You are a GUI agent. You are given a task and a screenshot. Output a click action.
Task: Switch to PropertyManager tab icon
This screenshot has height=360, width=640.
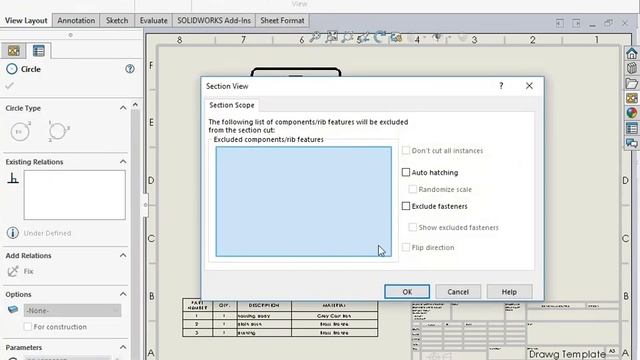click(x=39, y=51)
